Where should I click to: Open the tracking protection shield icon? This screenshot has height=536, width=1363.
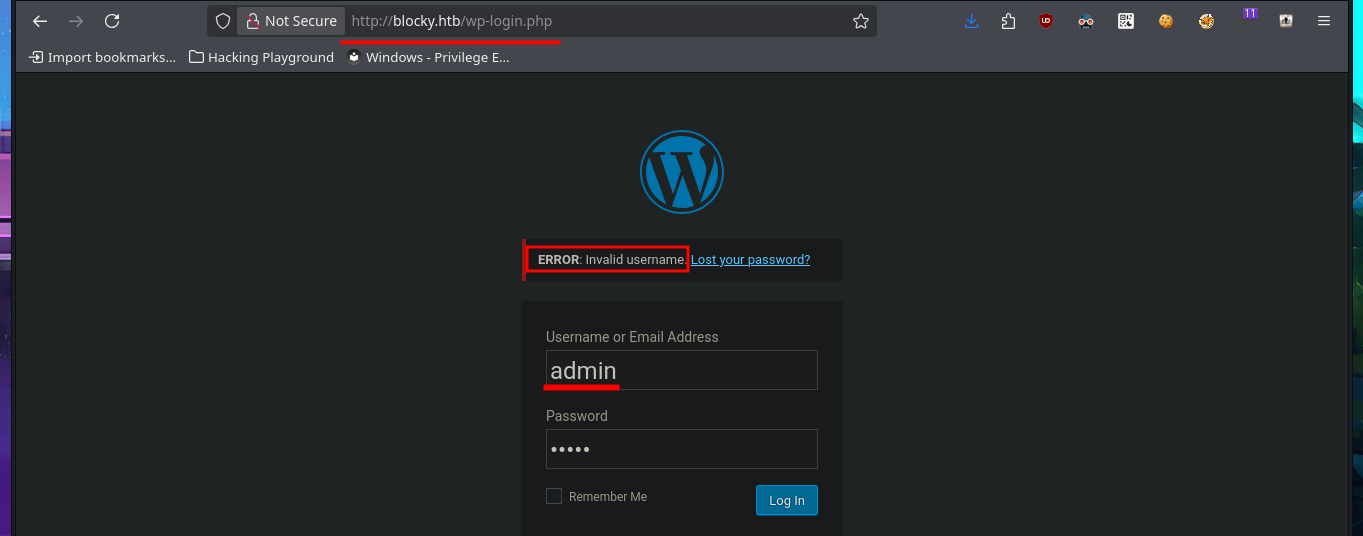[x=223, y=21]
